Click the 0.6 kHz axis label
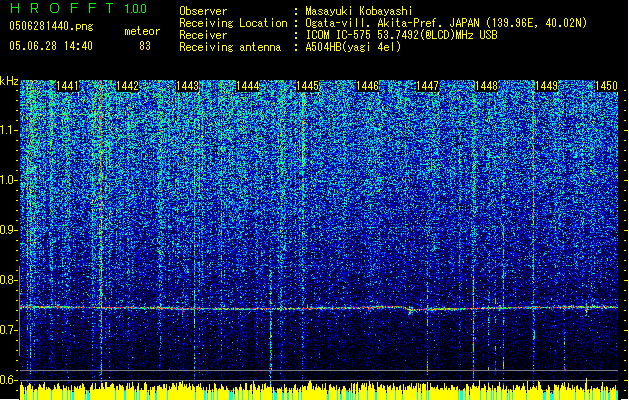 (8, 380)
